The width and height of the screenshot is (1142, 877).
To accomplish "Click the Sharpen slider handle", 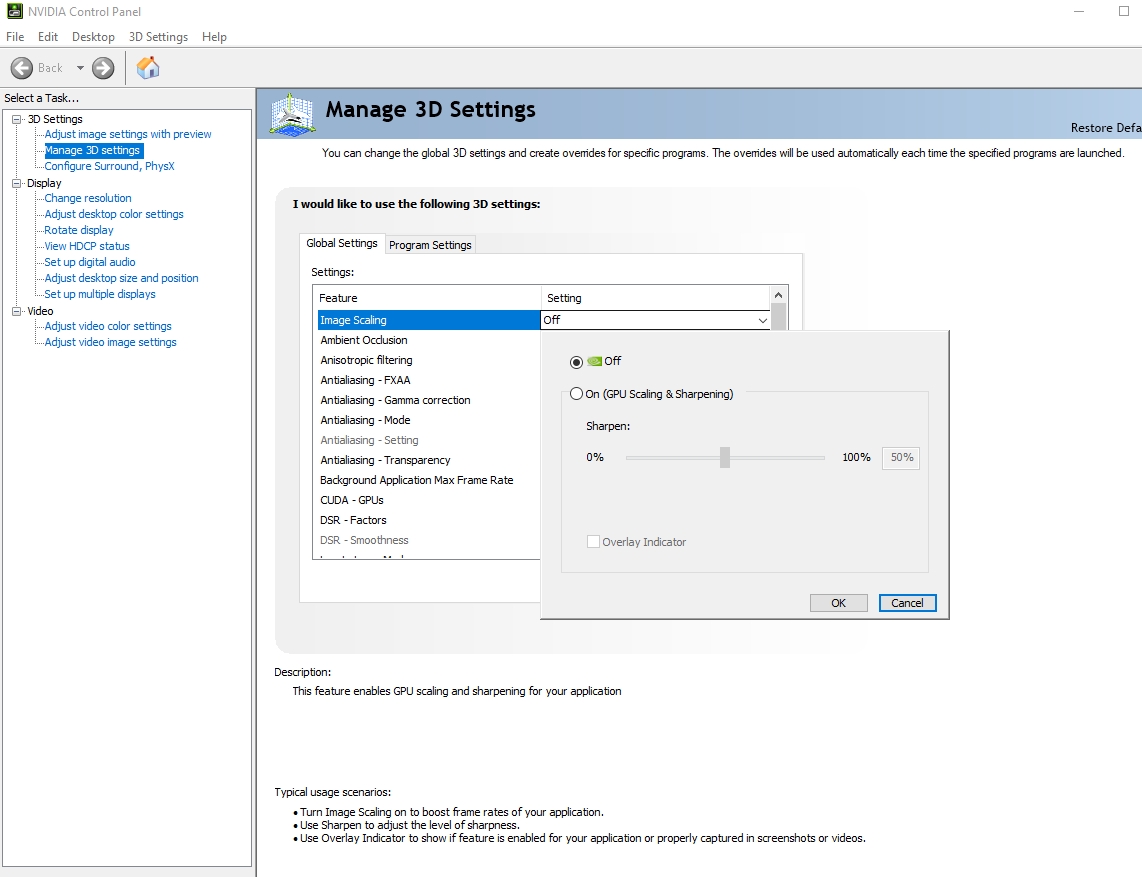I will (x=725, y=457).
